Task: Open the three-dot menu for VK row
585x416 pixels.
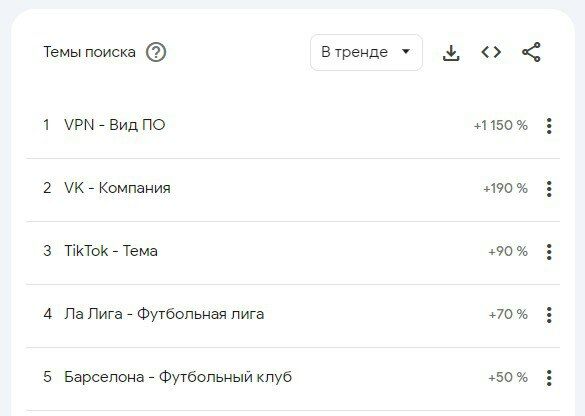Action: (x=549, y=189)
